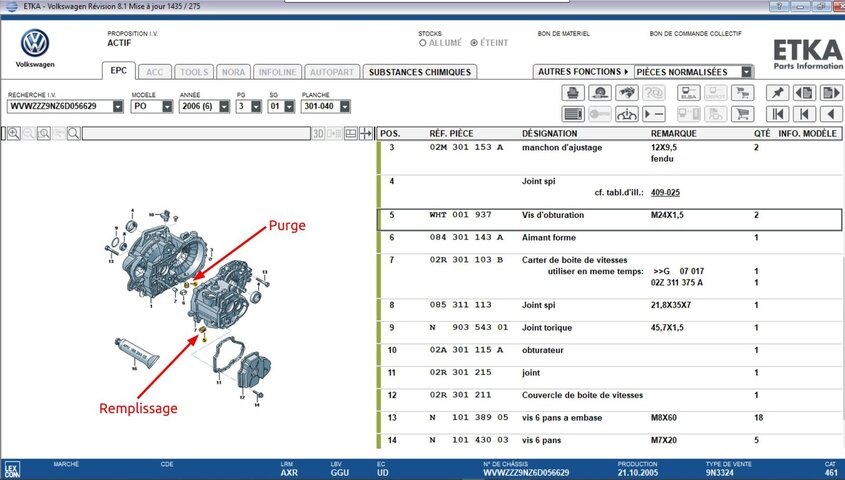Click the pushpin icon
Screen dimensions: 845x480
(x=778, y=93)
